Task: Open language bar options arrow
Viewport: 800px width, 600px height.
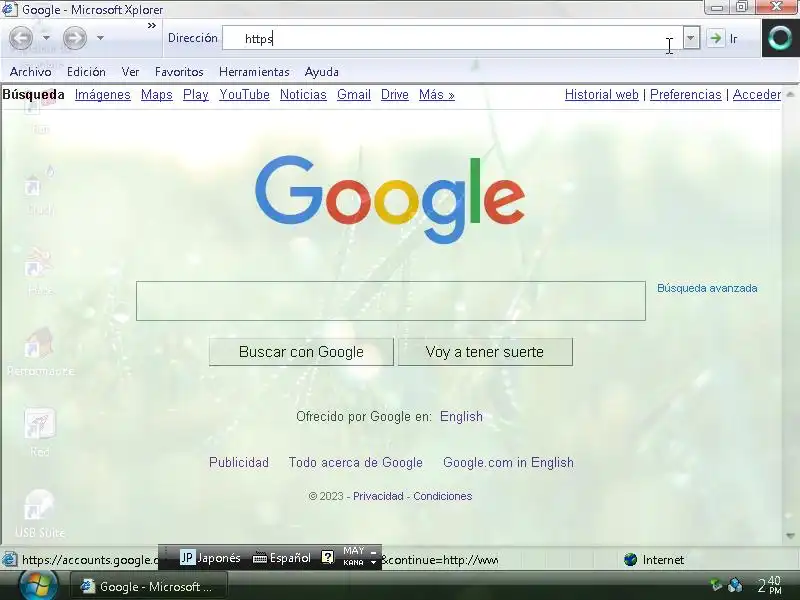Action: [373, 563]
